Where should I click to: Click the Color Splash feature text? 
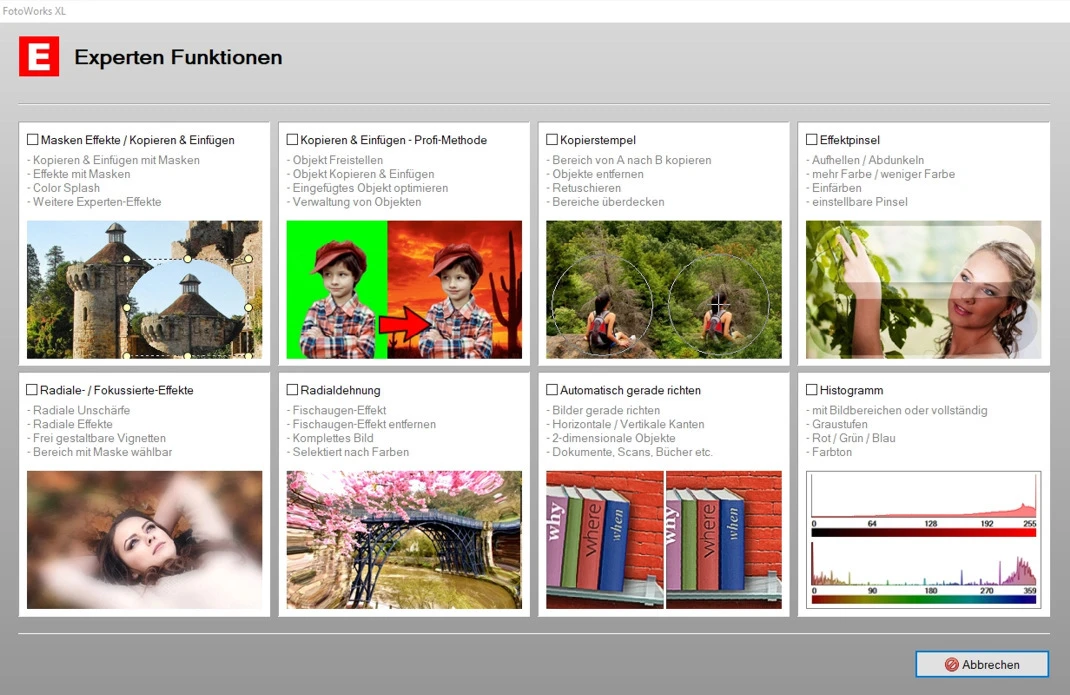pyautogui.click(x=66, y=188)
